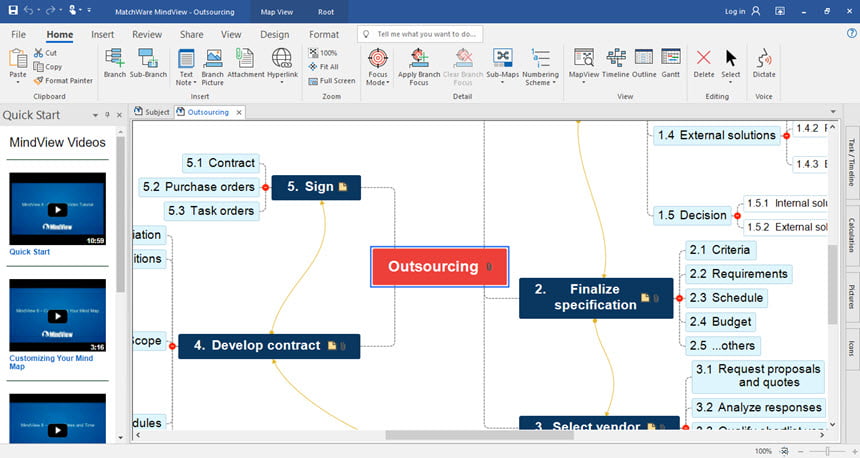Add an Attachment with paperclip icon

coord(245,63)
